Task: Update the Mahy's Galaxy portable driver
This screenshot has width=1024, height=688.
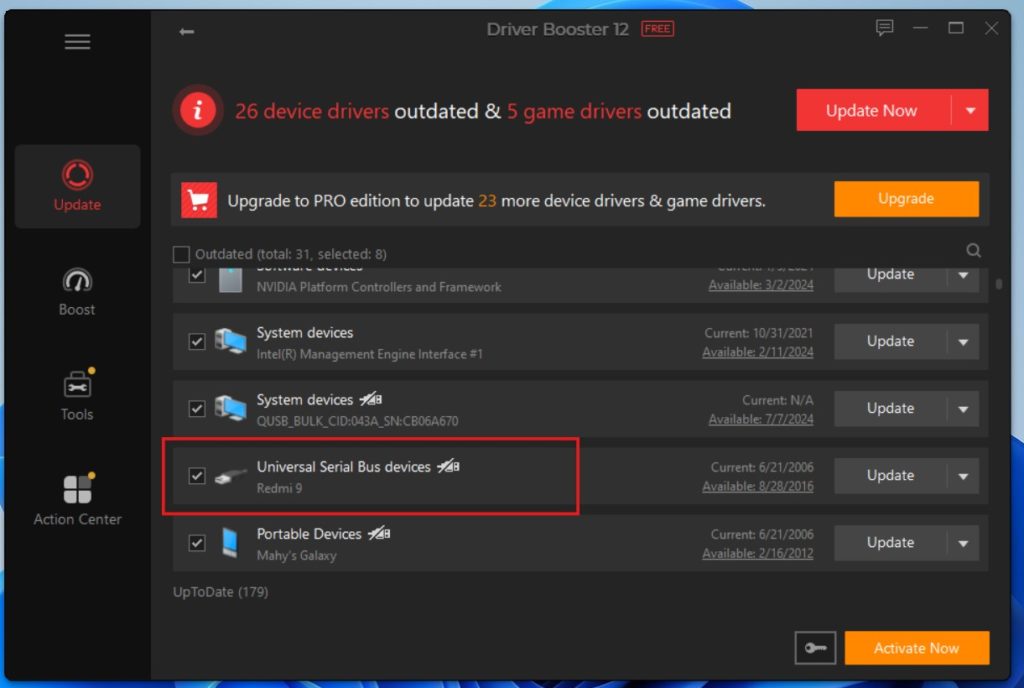Action: pyautogui.click(x=890, y=543)
